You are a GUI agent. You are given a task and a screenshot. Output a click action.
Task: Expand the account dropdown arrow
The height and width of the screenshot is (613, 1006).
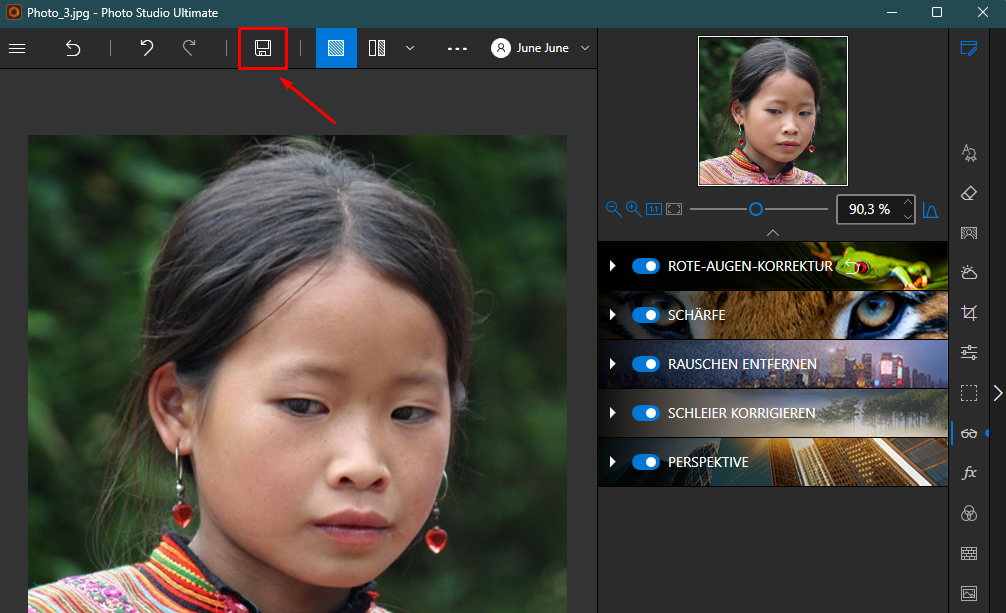[585, 48]
